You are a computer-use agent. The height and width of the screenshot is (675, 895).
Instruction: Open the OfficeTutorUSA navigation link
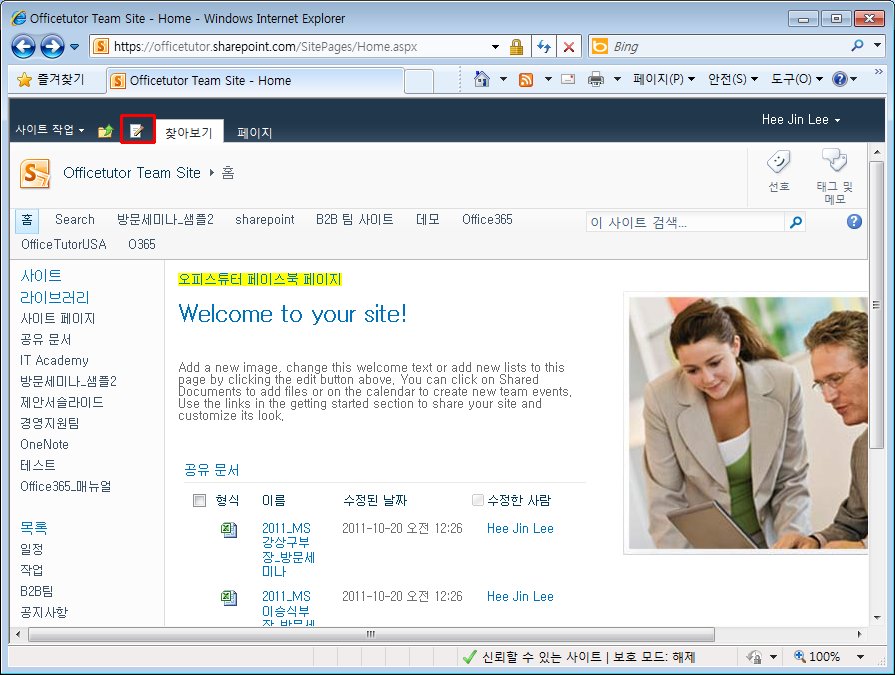(64, 244)
